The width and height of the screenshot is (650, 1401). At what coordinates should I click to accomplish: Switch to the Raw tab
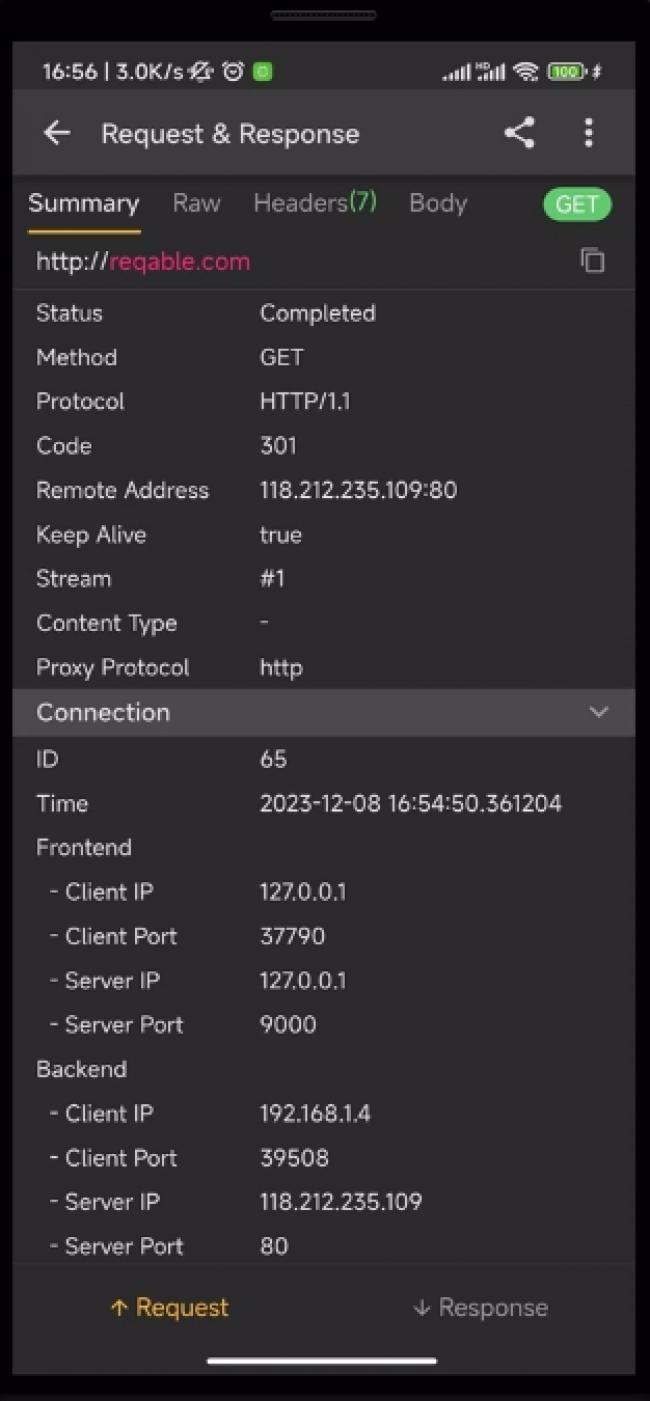click(x=196, y=203)
